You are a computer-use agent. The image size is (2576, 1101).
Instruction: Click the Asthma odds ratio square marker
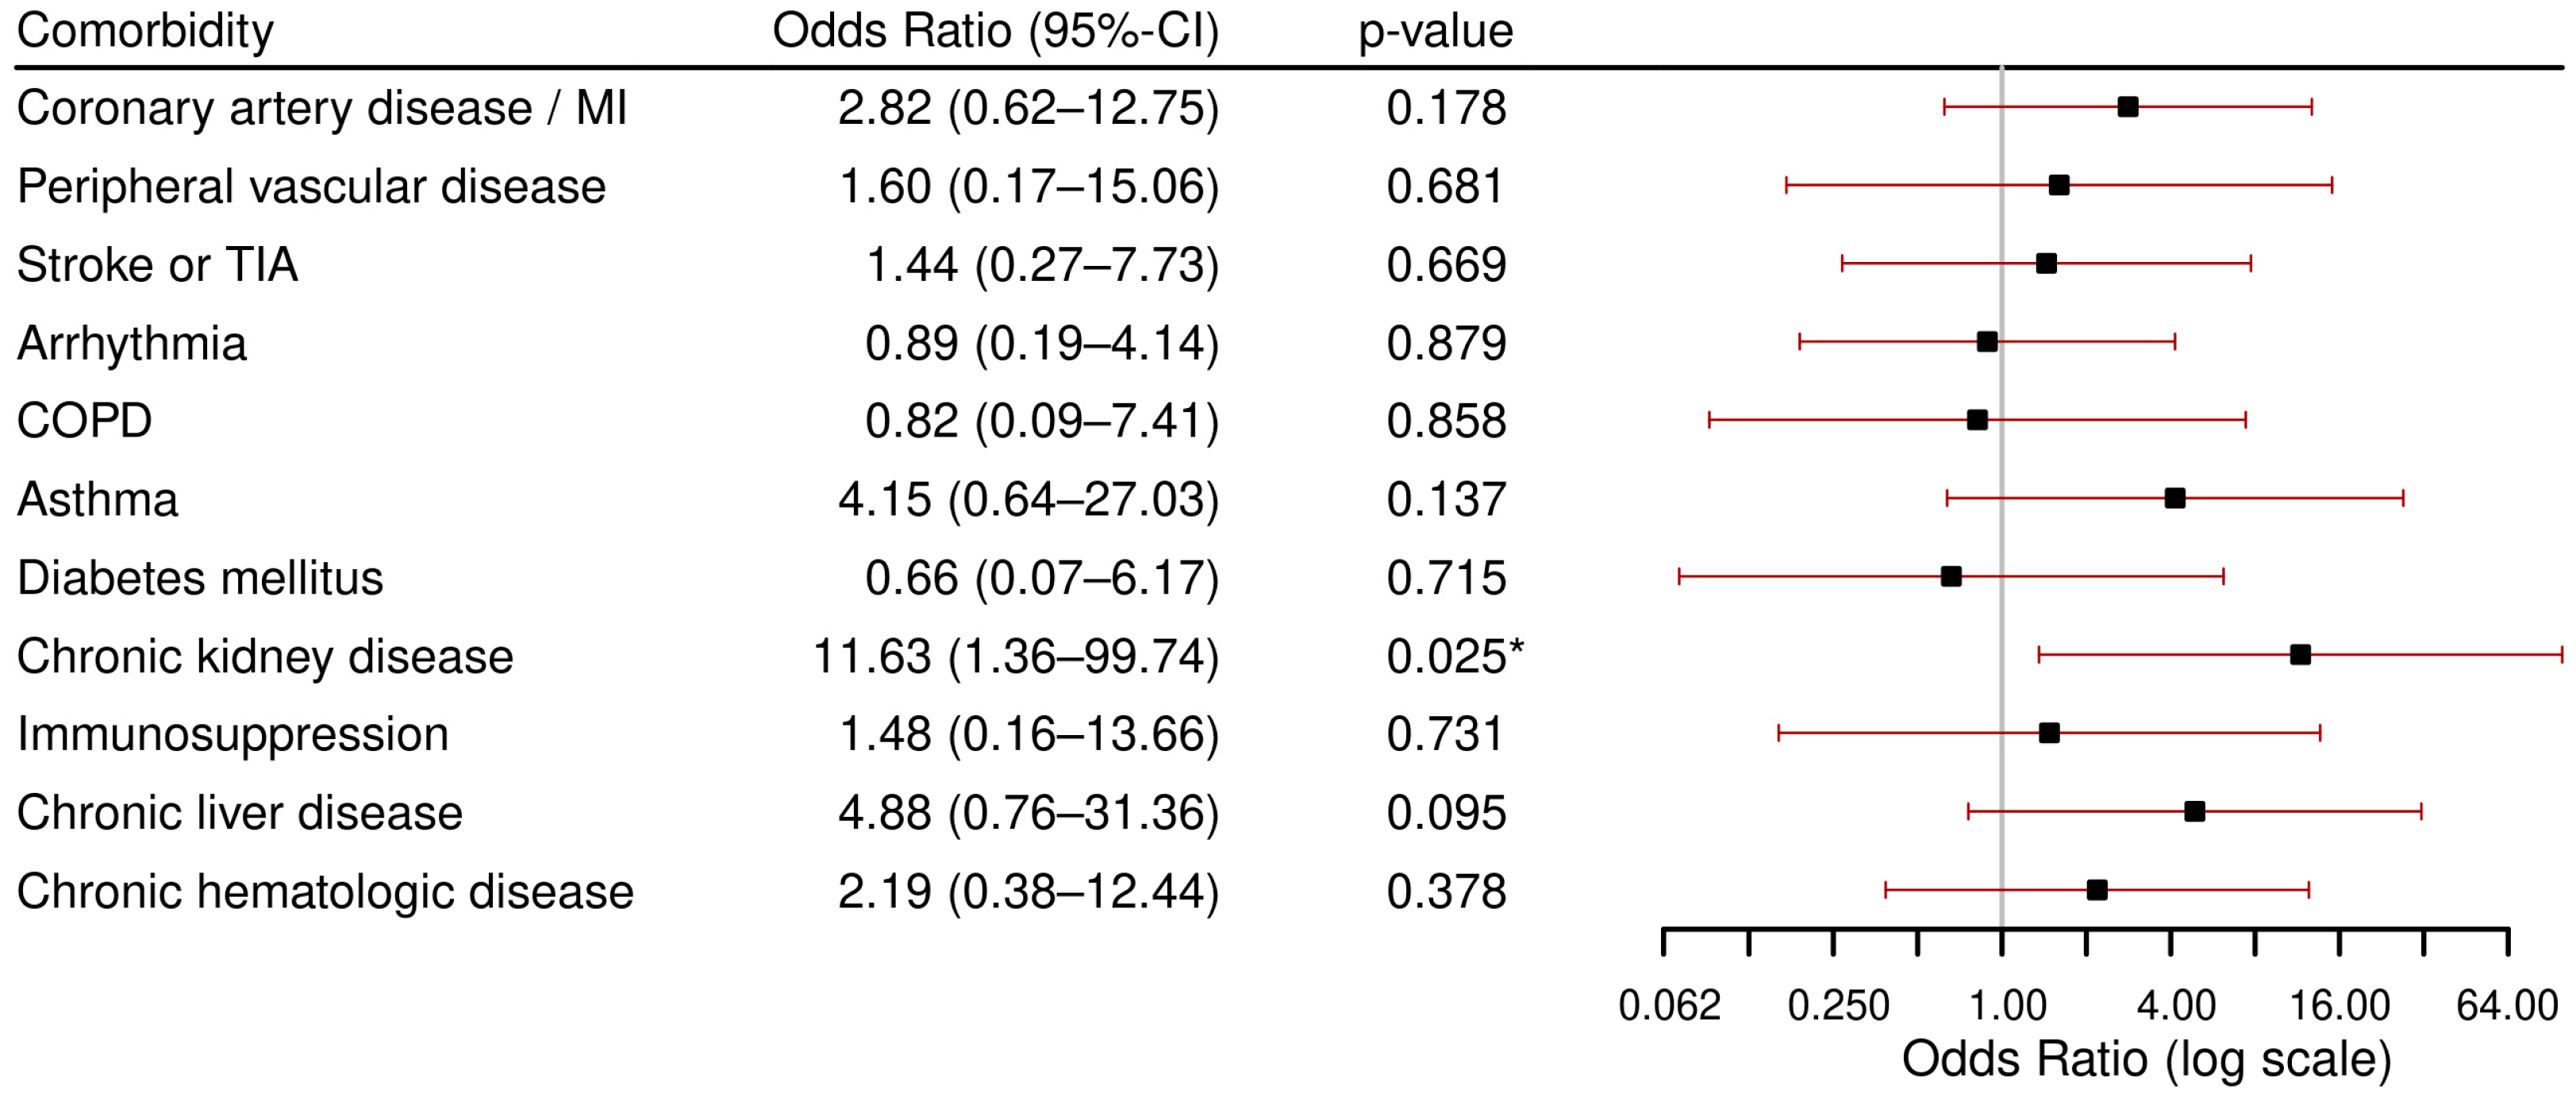coord(2174,498)
